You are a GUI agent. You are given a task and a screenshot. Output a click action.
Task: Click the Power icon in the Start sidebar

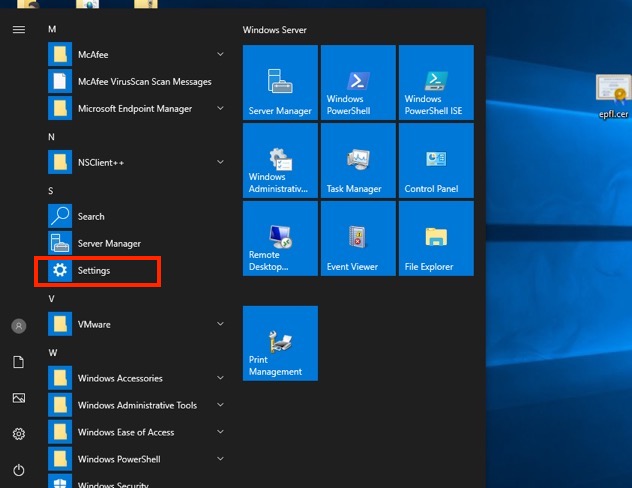pyautogui.click(x=19, y=470)
